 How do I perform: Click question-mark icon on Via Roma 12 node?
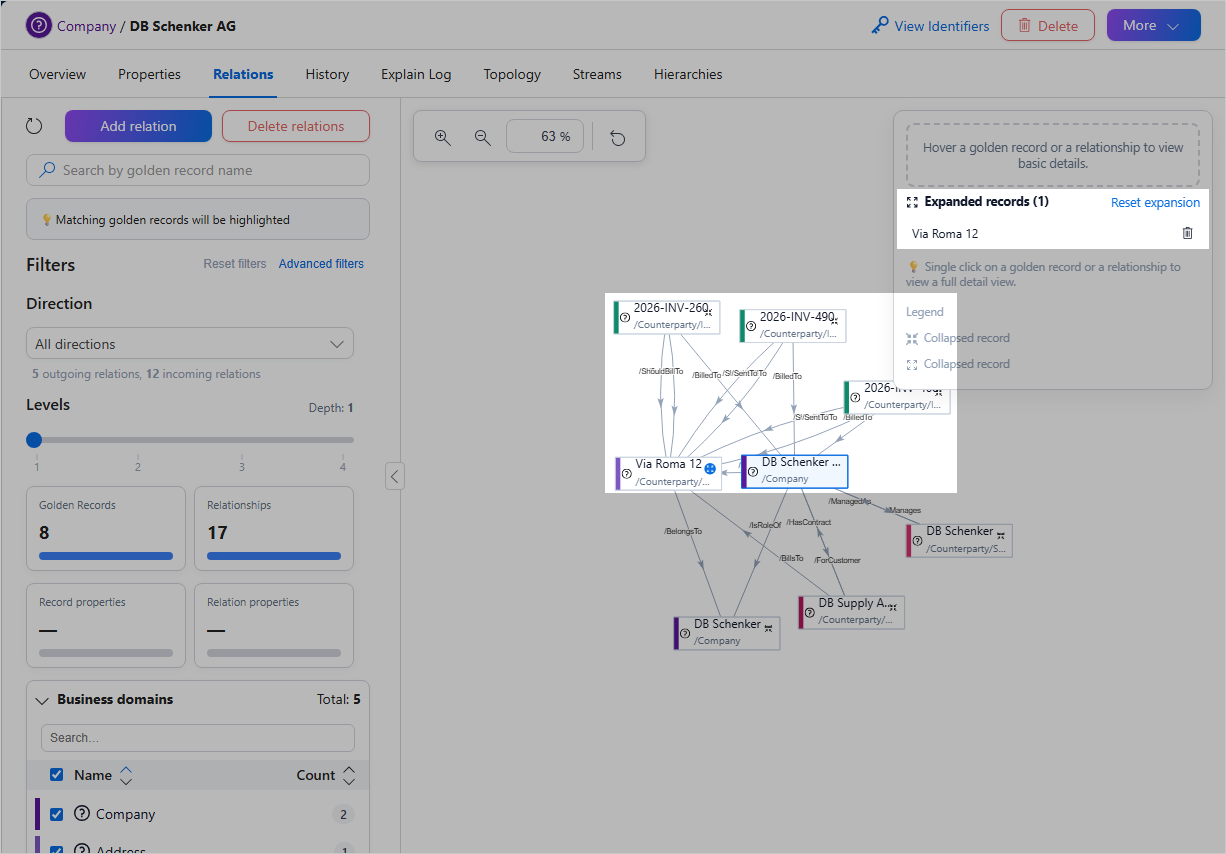tap(626, 473)
